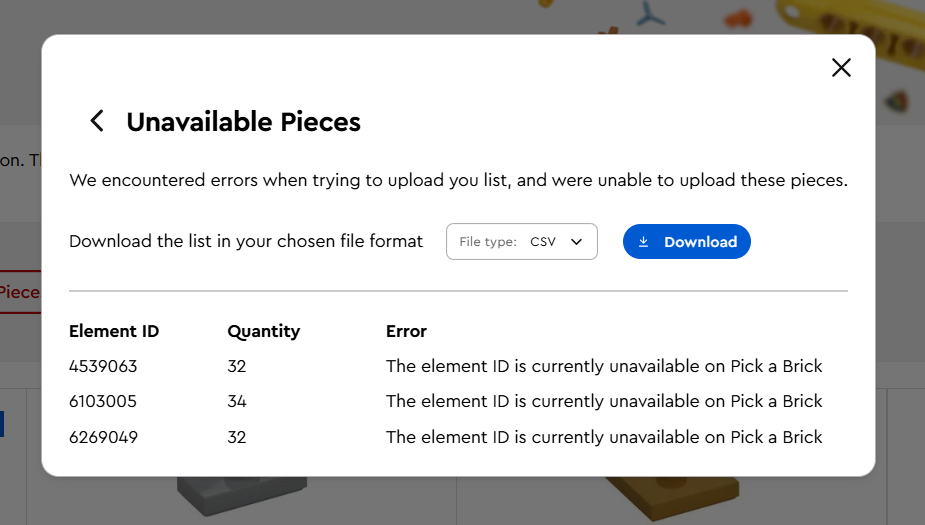Close the Unavailable Pieces dialog
This screenshot has height=525, width=925.
click(841, 68)
